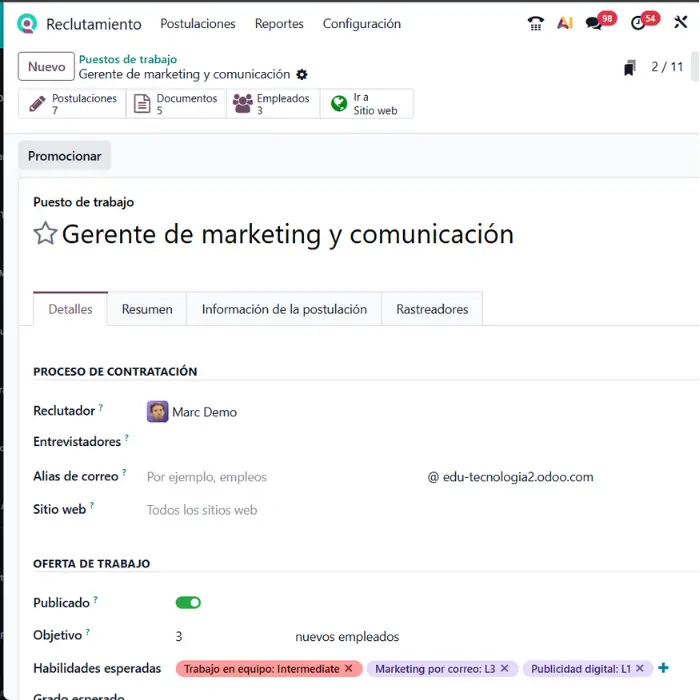
Task: Switch to the Rastreadores tab
Action: click(432, 310)
